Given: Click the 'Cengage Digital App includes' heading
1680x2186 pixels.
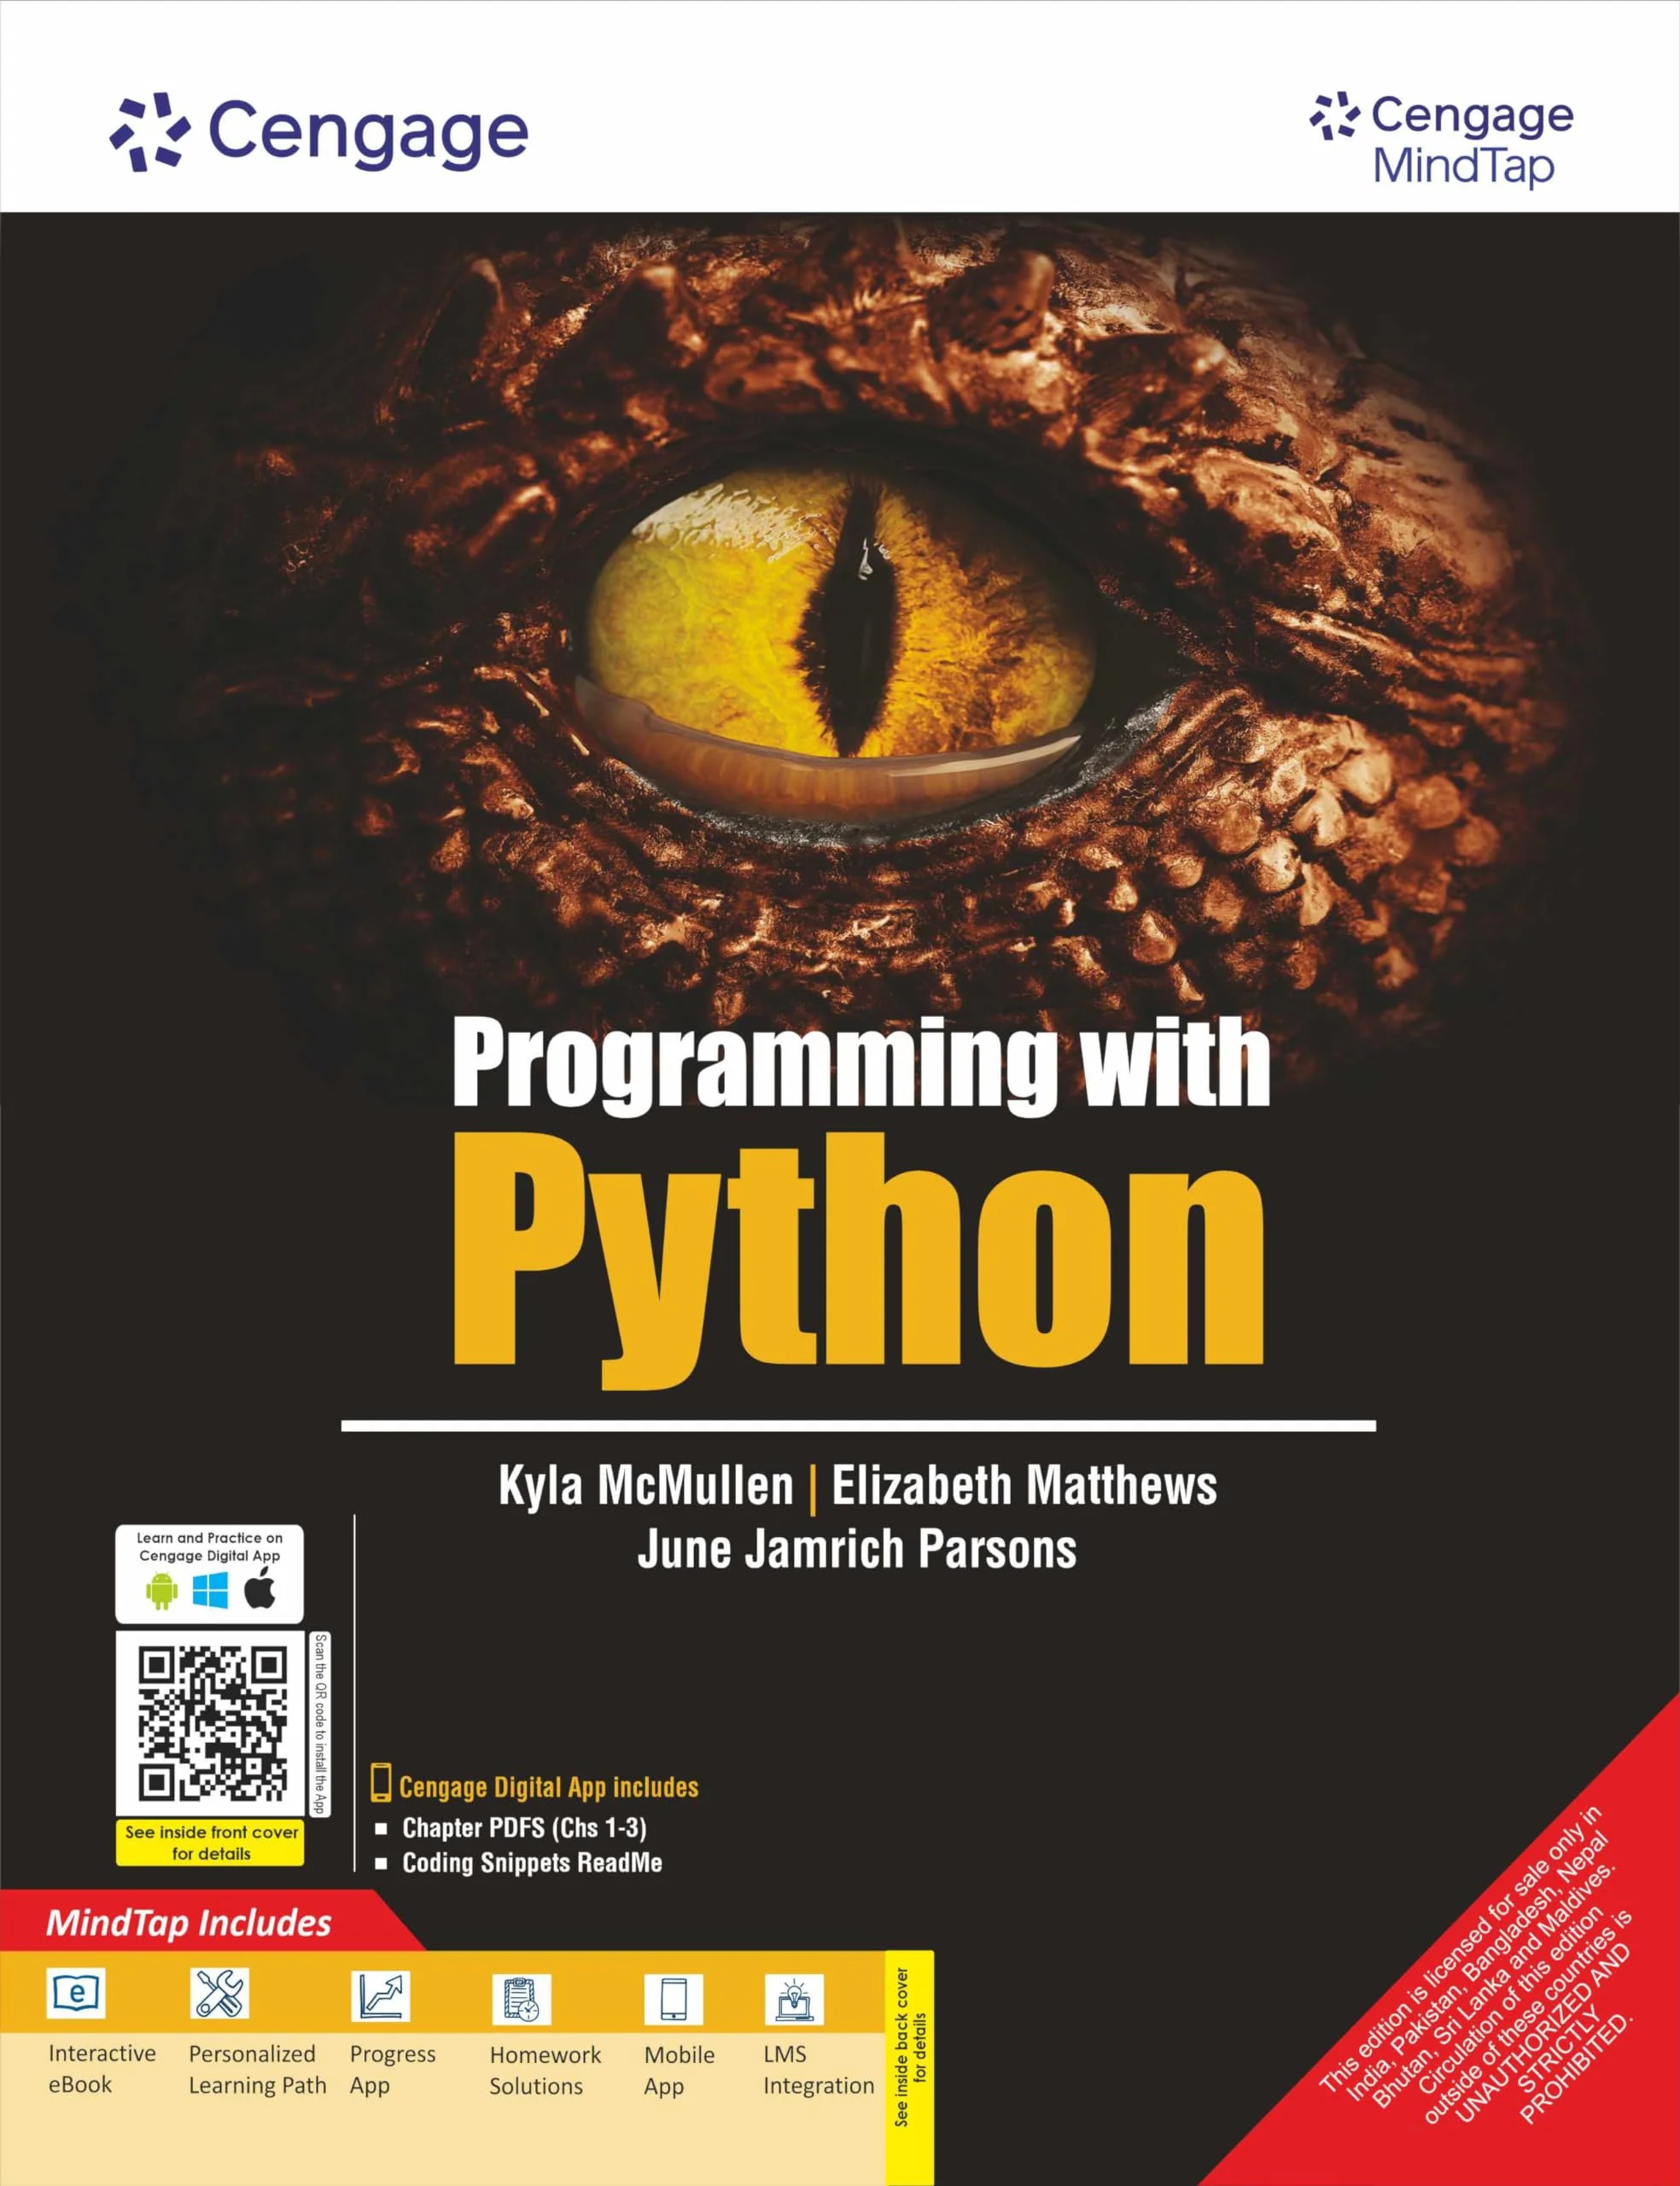Looking at the screenshot, I should (x=549, y=1787).
